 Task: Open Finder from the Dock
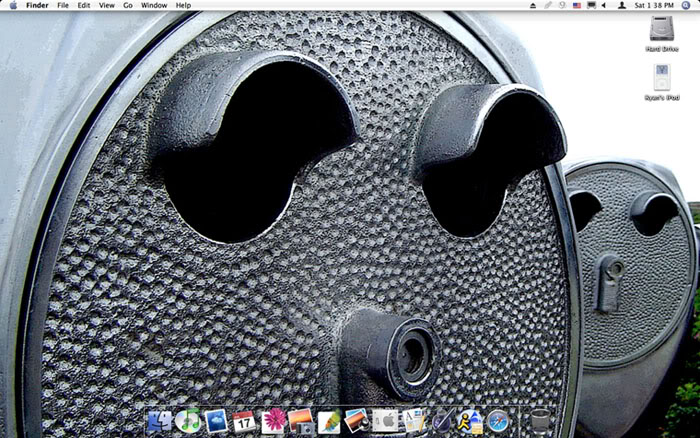pos(159,421)
